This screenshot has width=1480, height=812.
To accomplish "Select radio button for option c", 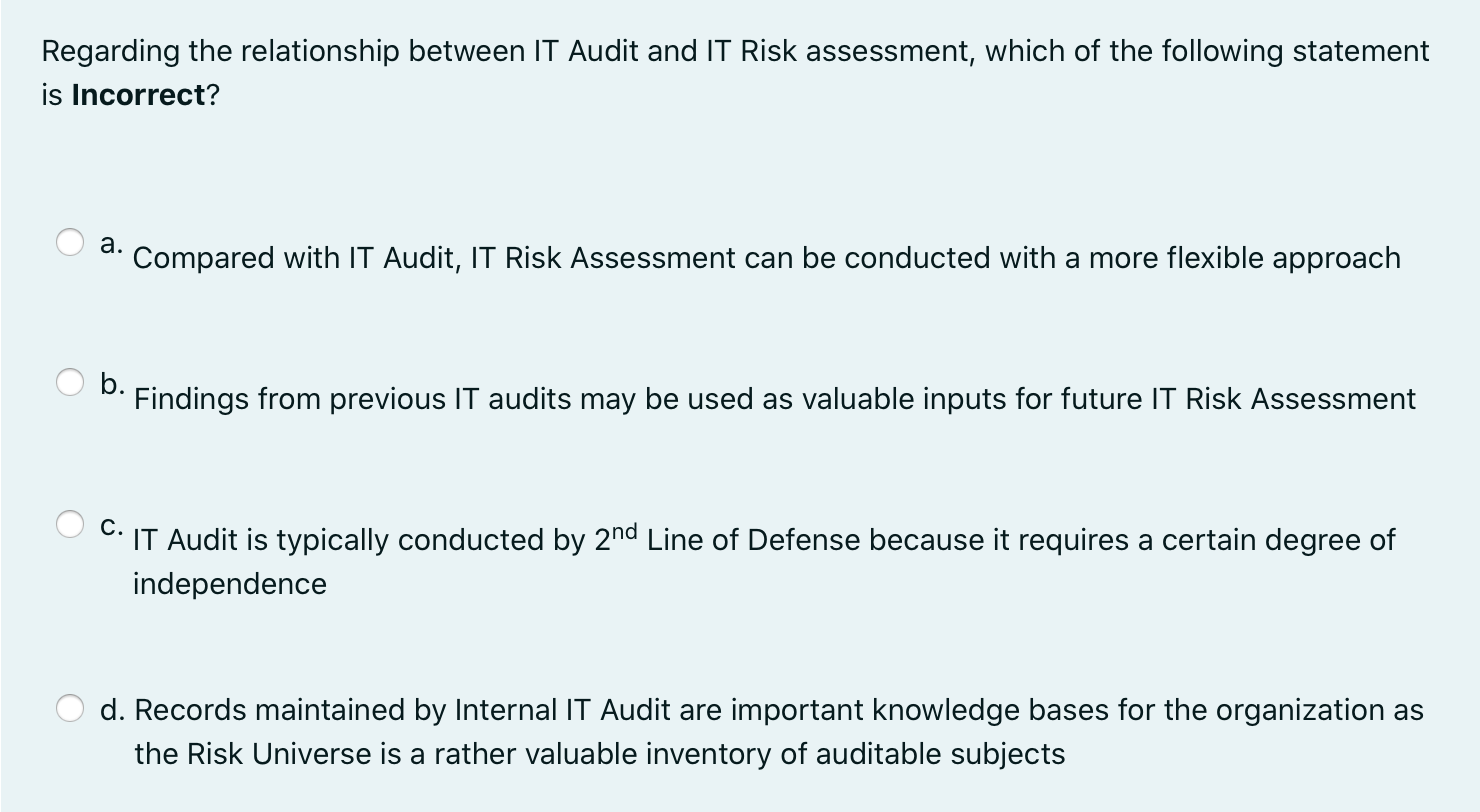I will (70, 522).
